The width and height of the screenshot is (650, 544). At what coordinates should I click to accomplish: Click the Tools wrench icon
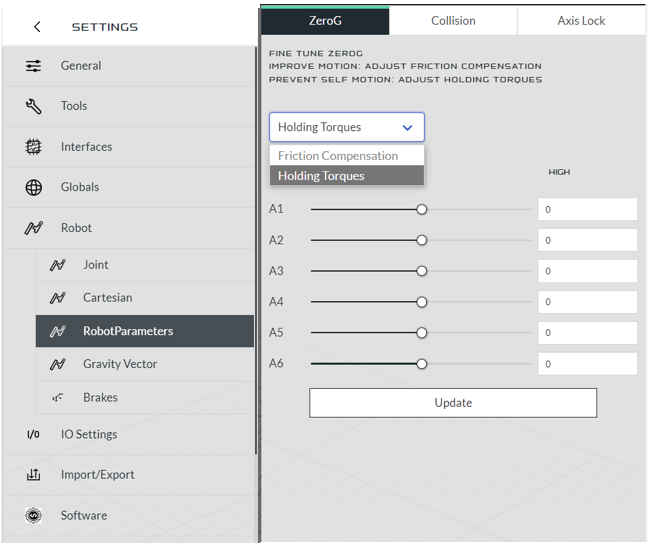(34, 106)
